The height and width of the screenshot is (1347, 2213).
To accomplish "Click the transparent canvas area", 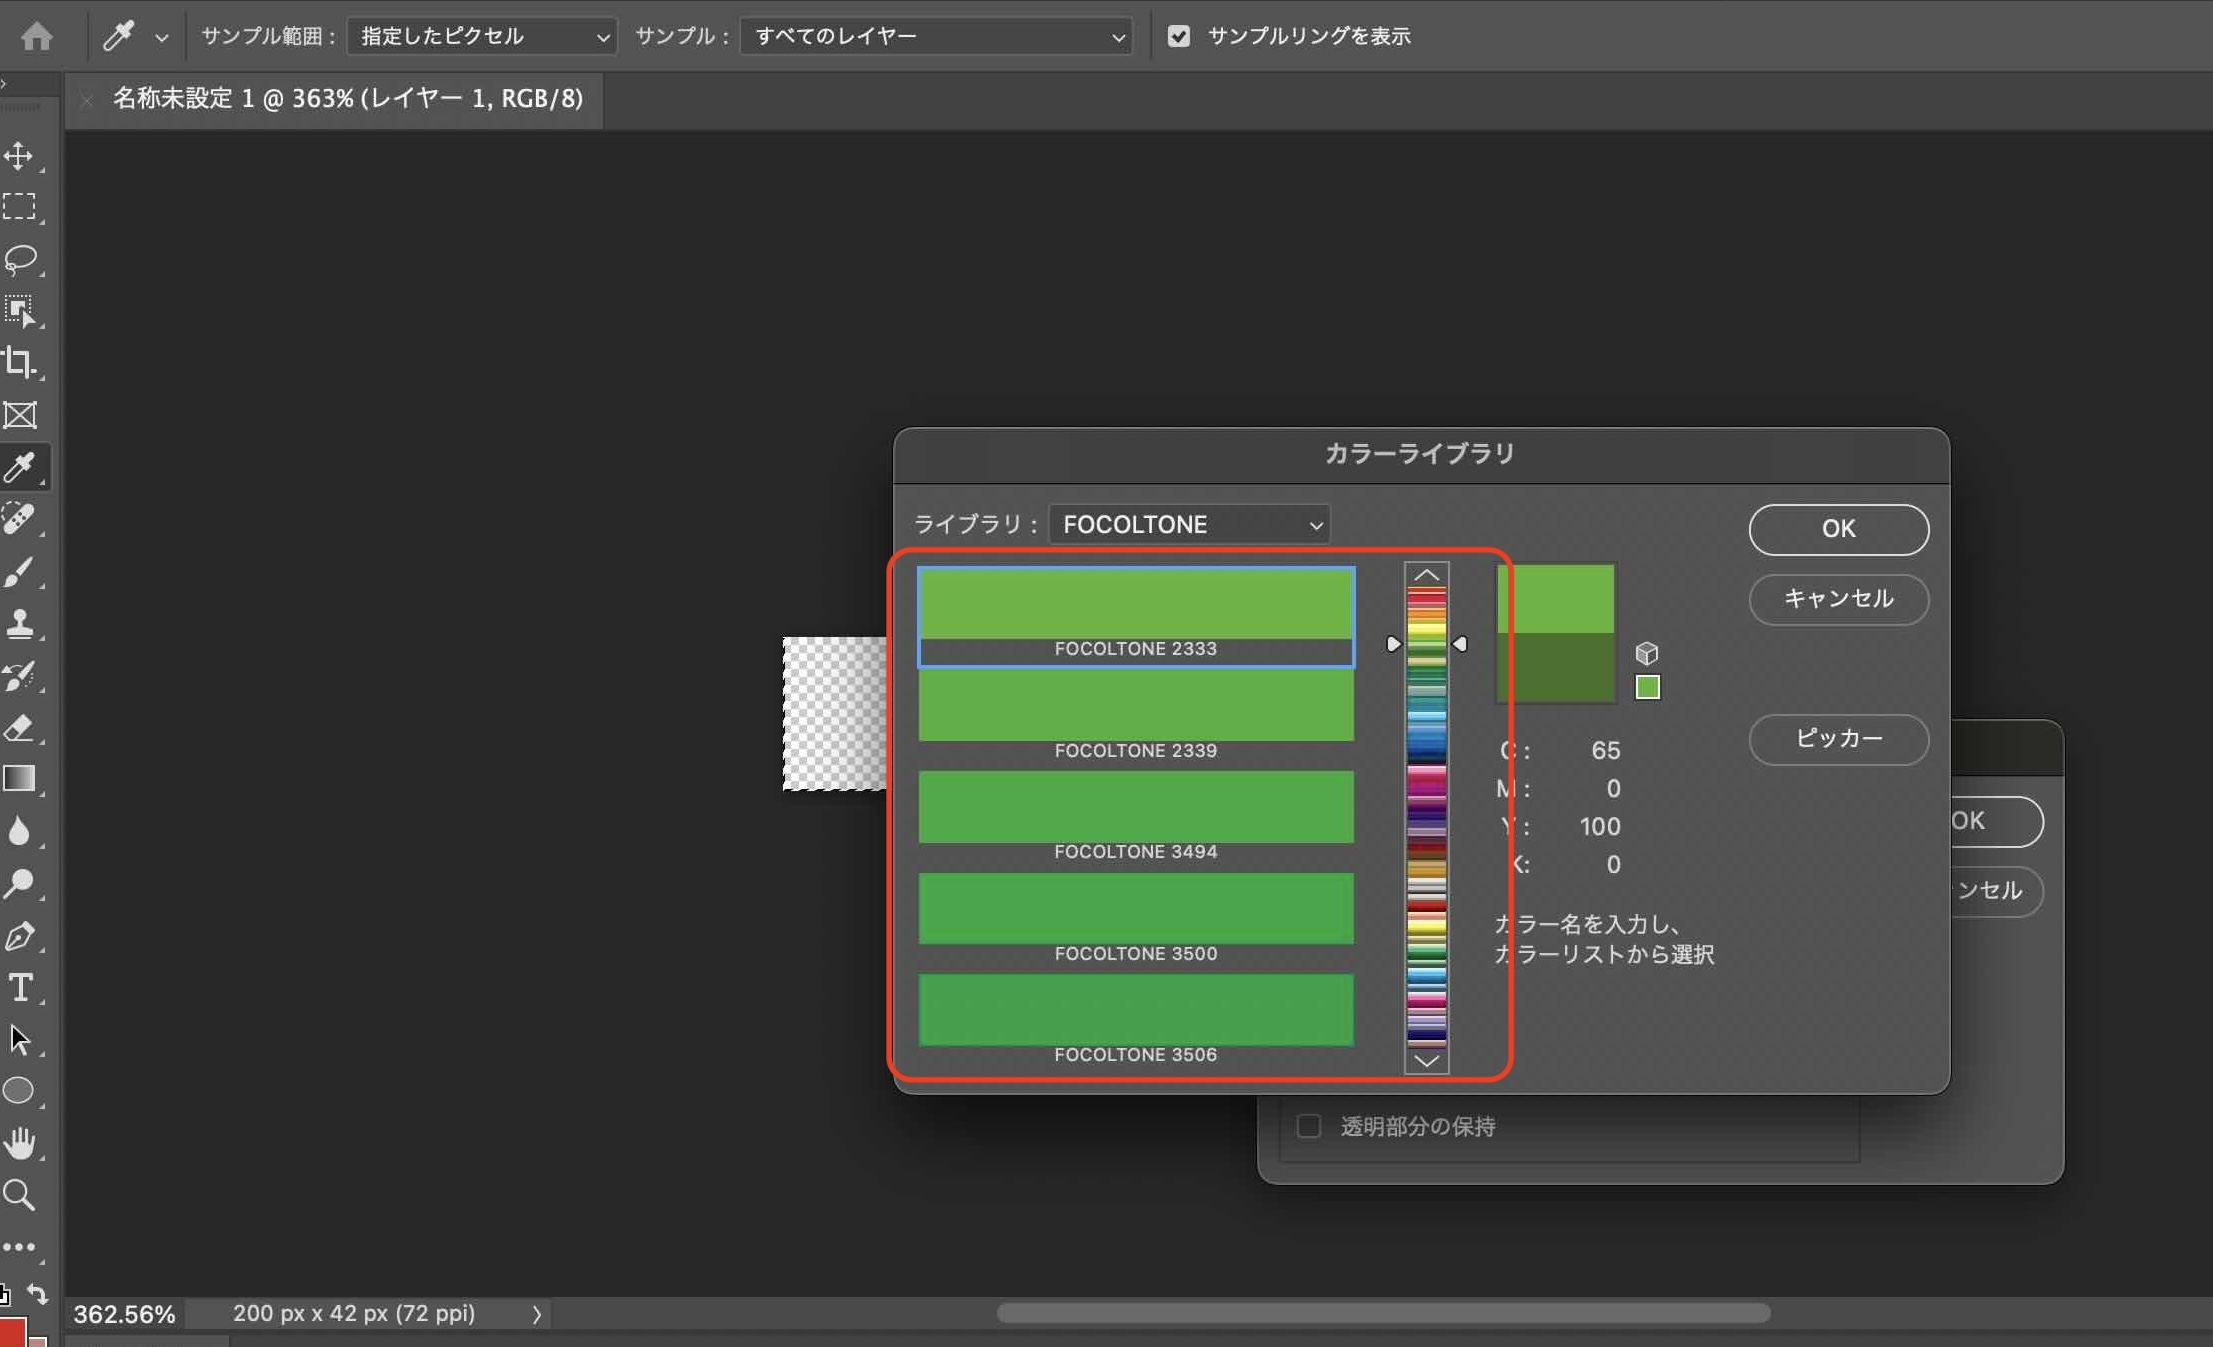I will [x=834, y=713].
